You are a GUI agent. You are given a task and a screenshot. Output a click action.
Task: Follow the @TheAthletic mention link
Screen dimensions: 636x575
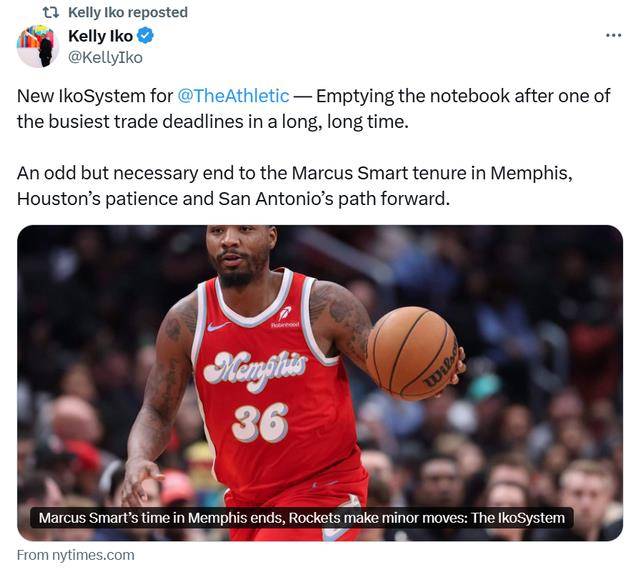click(x=233, y=96)
